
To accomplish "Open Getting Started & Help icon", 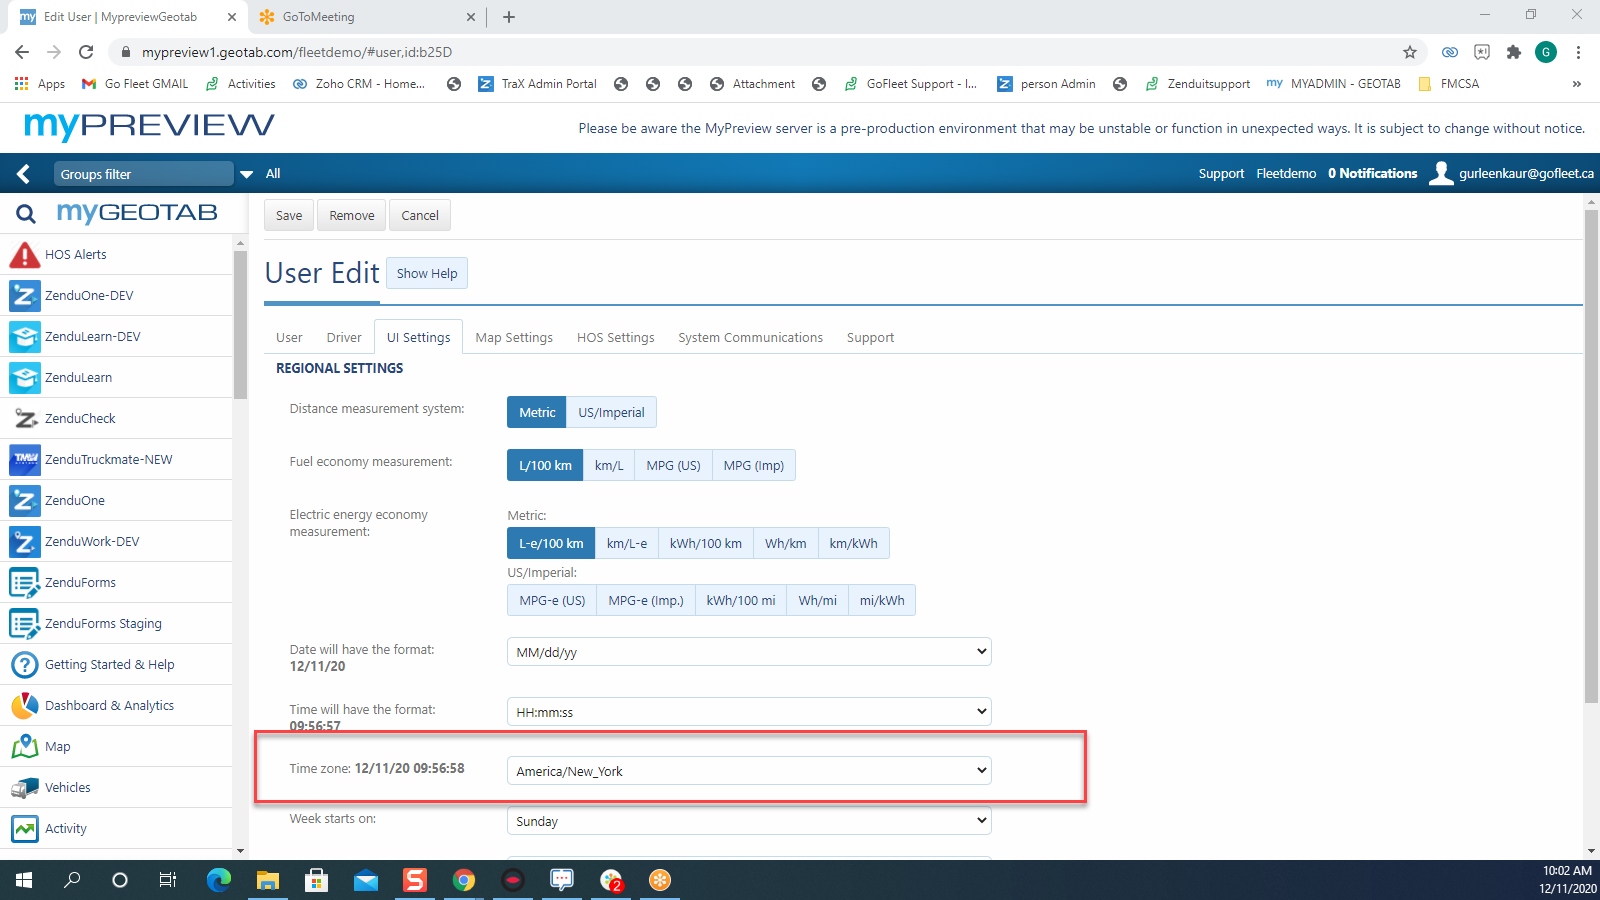I will pos(24,665).
